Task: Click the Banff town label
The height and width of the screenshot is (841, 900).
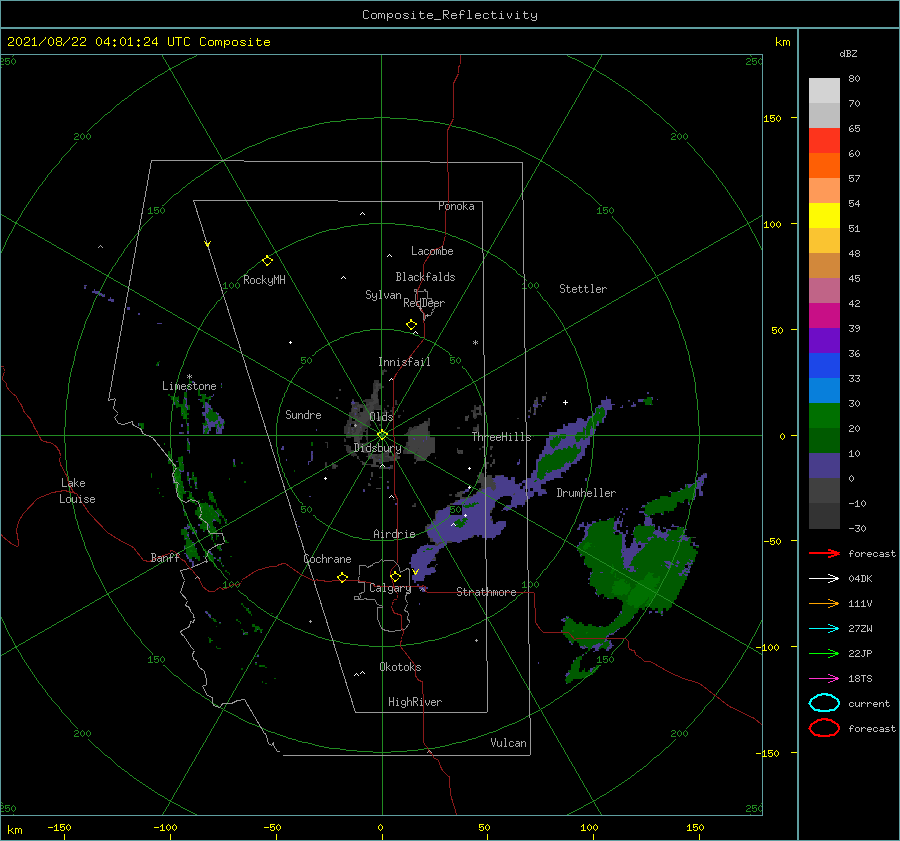Action: click(165, 557)
